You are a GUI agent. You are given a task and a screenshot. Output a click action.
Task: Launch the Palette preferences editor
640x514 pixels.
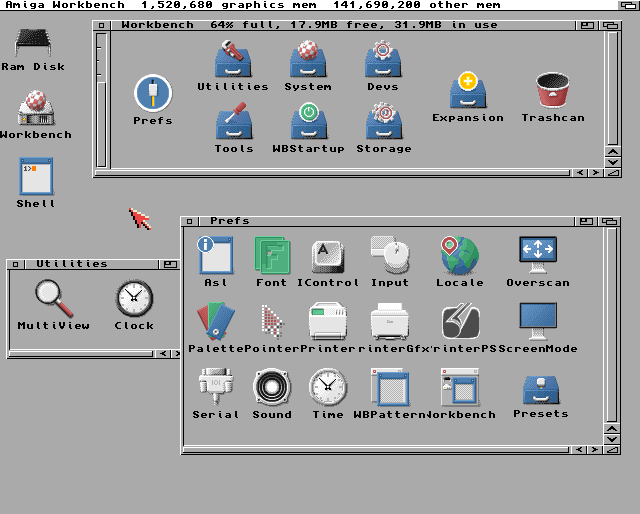point(215,322)
